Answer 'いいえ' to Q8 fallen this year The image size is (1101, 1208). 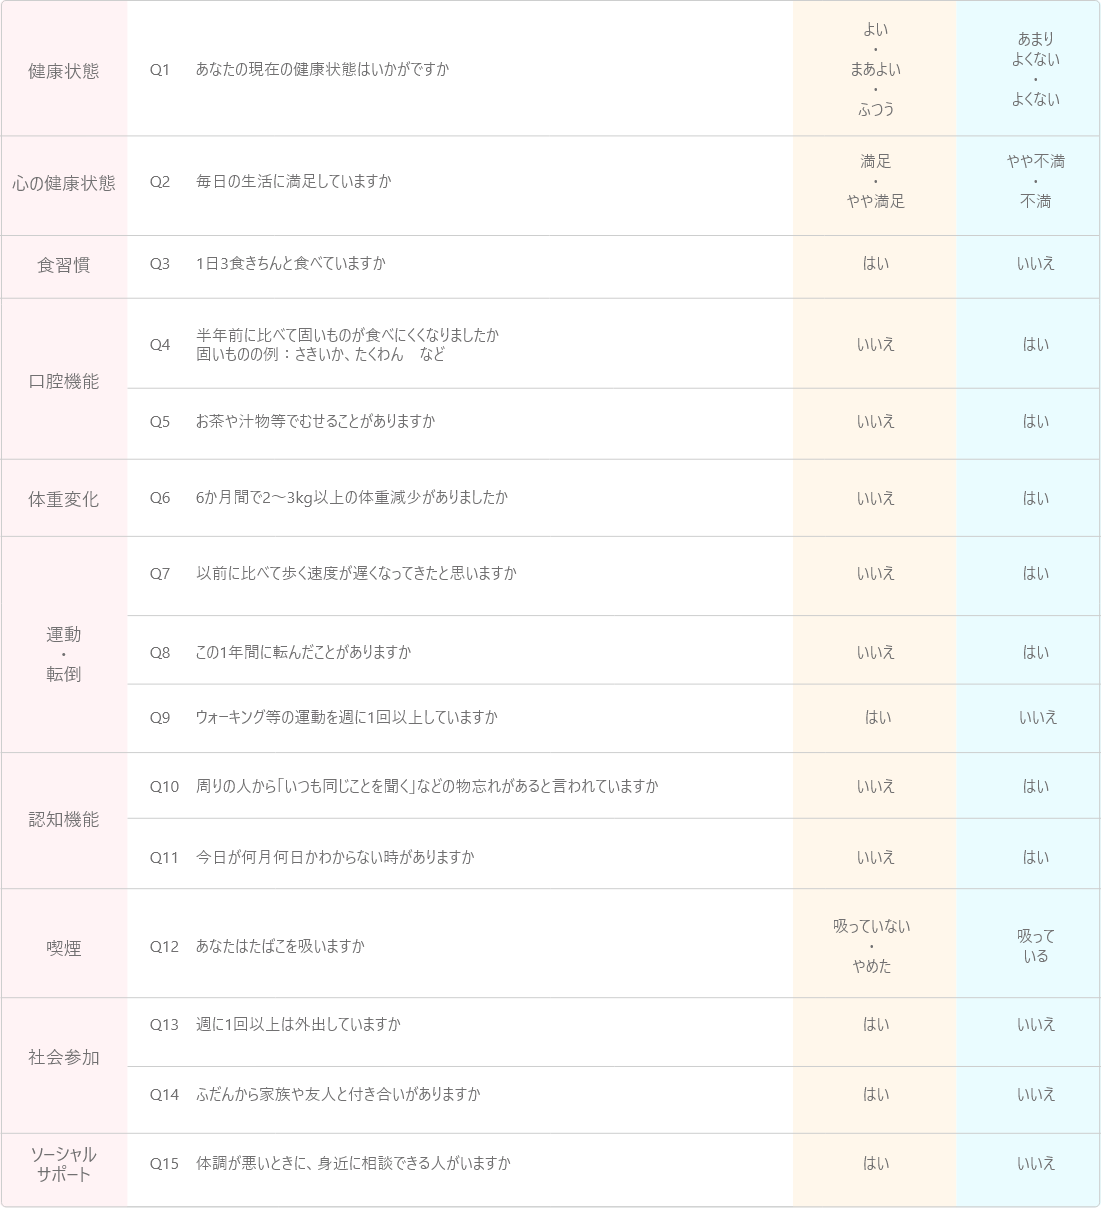[x=875, y=652]
